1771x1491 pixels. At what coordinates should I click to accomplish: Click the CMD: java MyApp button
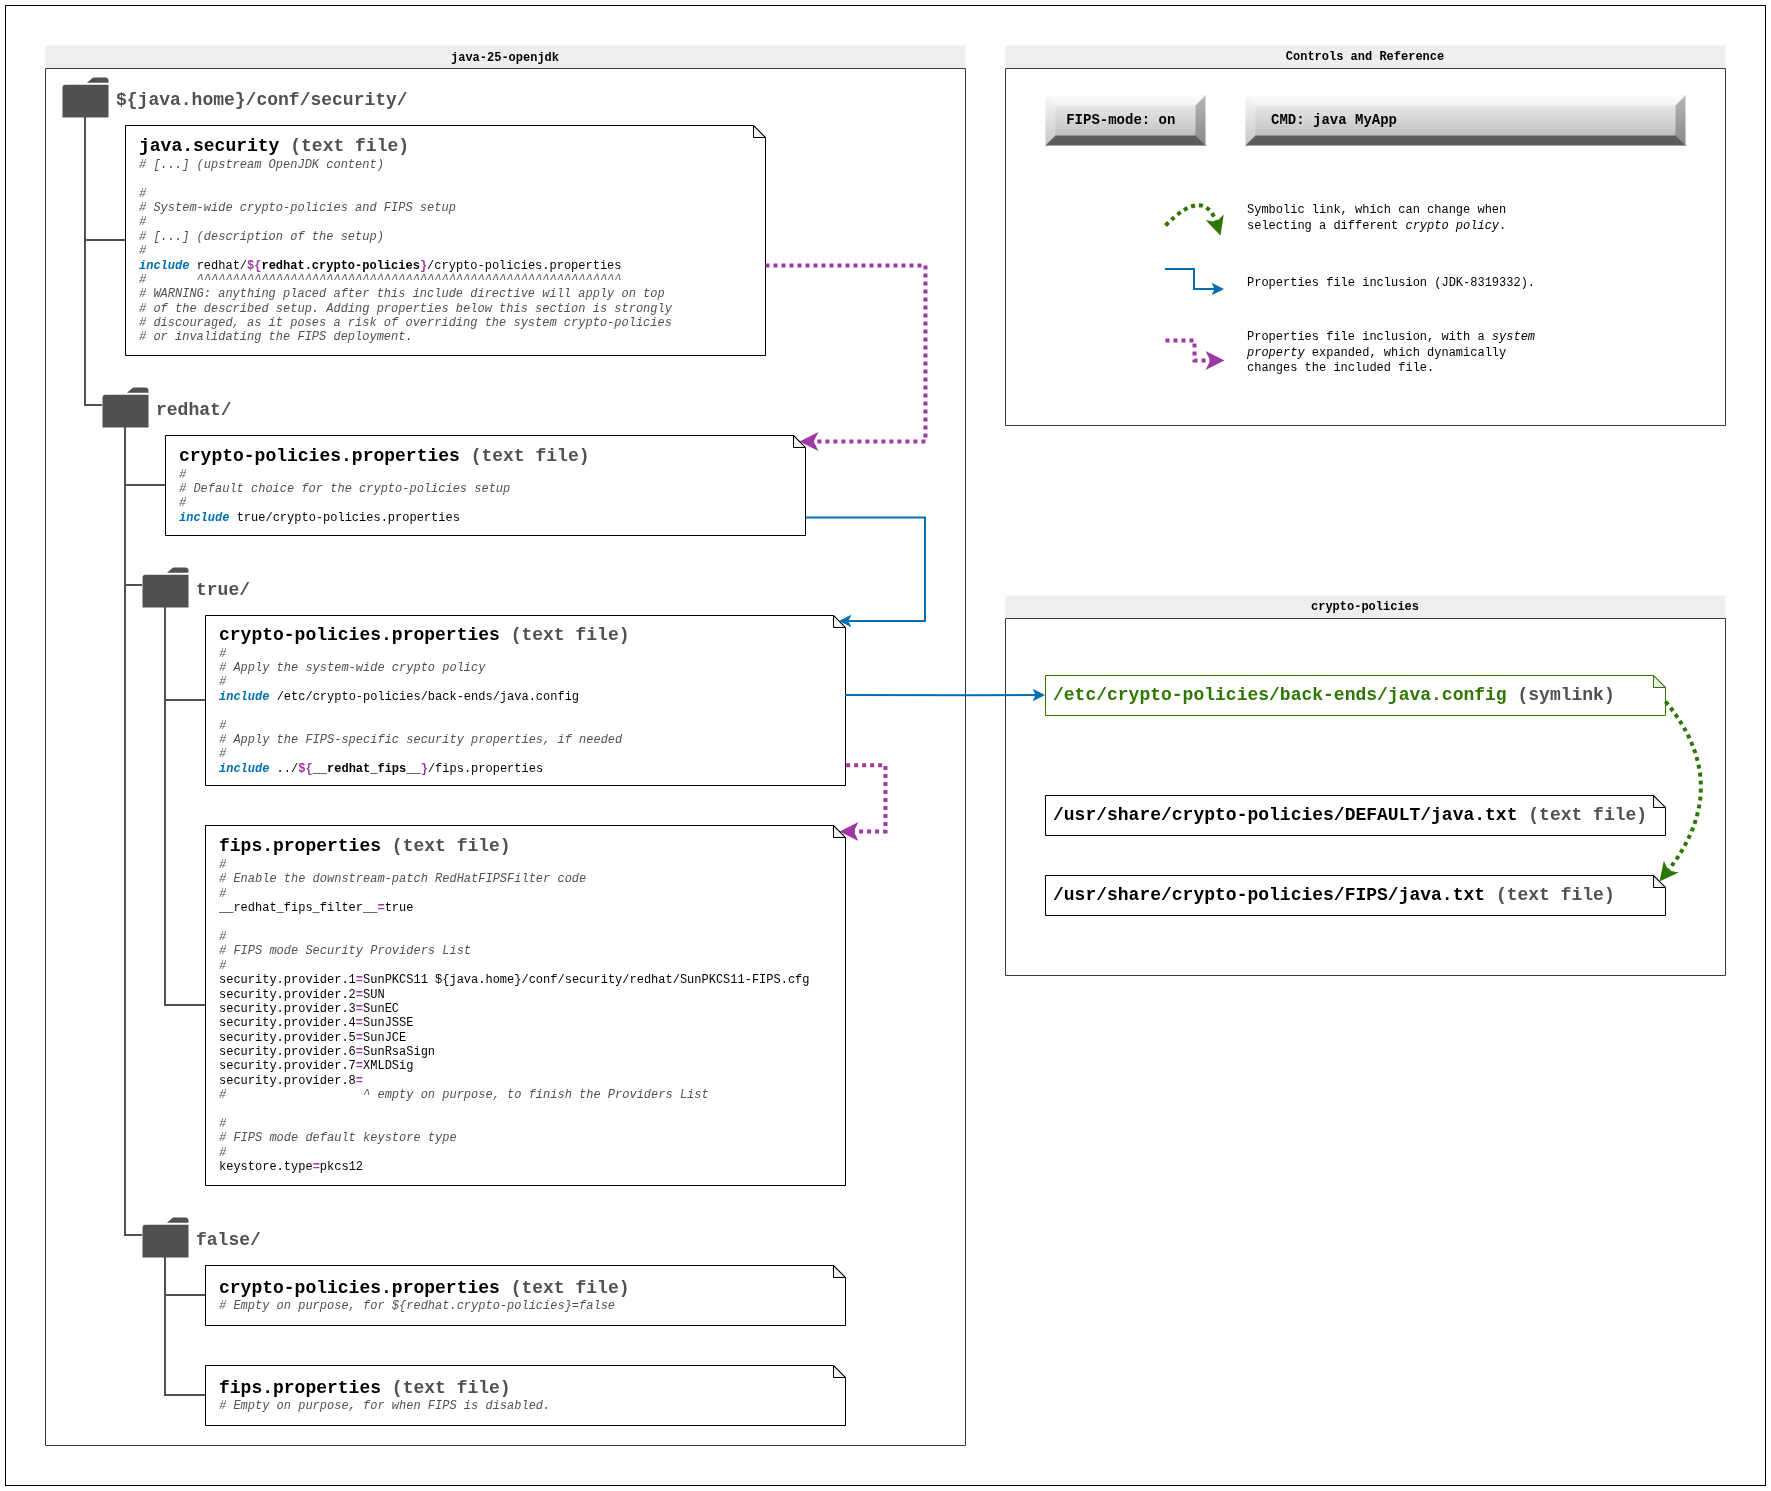[1465, 120]
